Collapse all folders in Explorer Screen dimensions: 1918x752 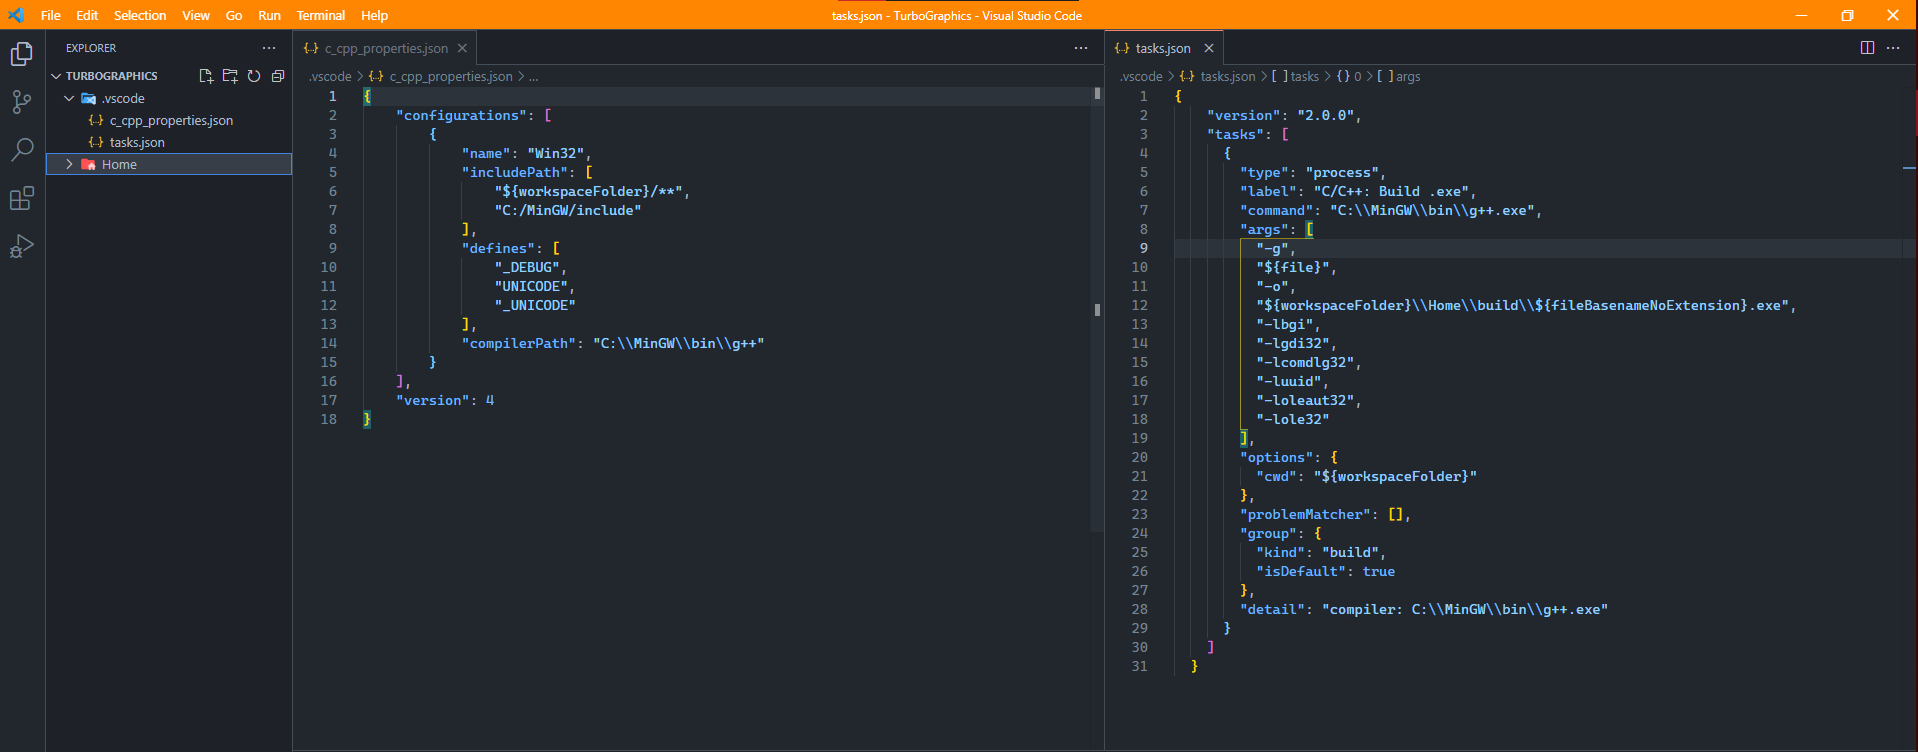point(278,76)
